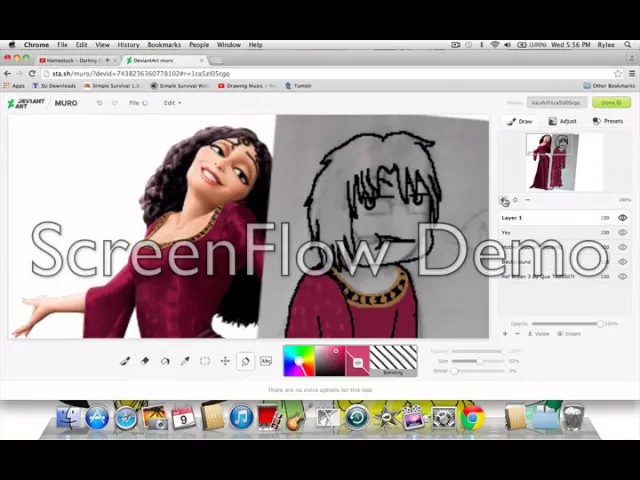Image resolution: width=640 pixels, height=480 pixels.
Task: Activate the Move tool
Action: 225,361
